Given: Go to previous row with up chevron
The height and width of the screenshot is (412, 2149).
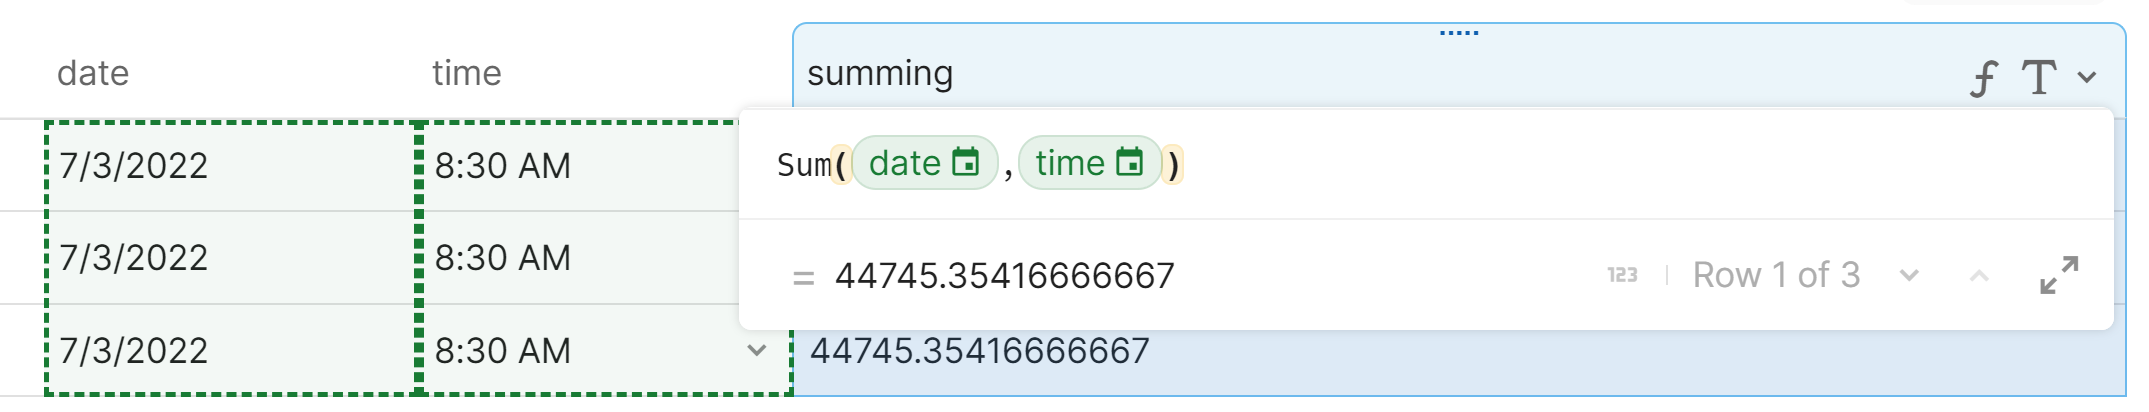Looking at the screenshot, I should pyautogui.click(x=1979, y=275).
